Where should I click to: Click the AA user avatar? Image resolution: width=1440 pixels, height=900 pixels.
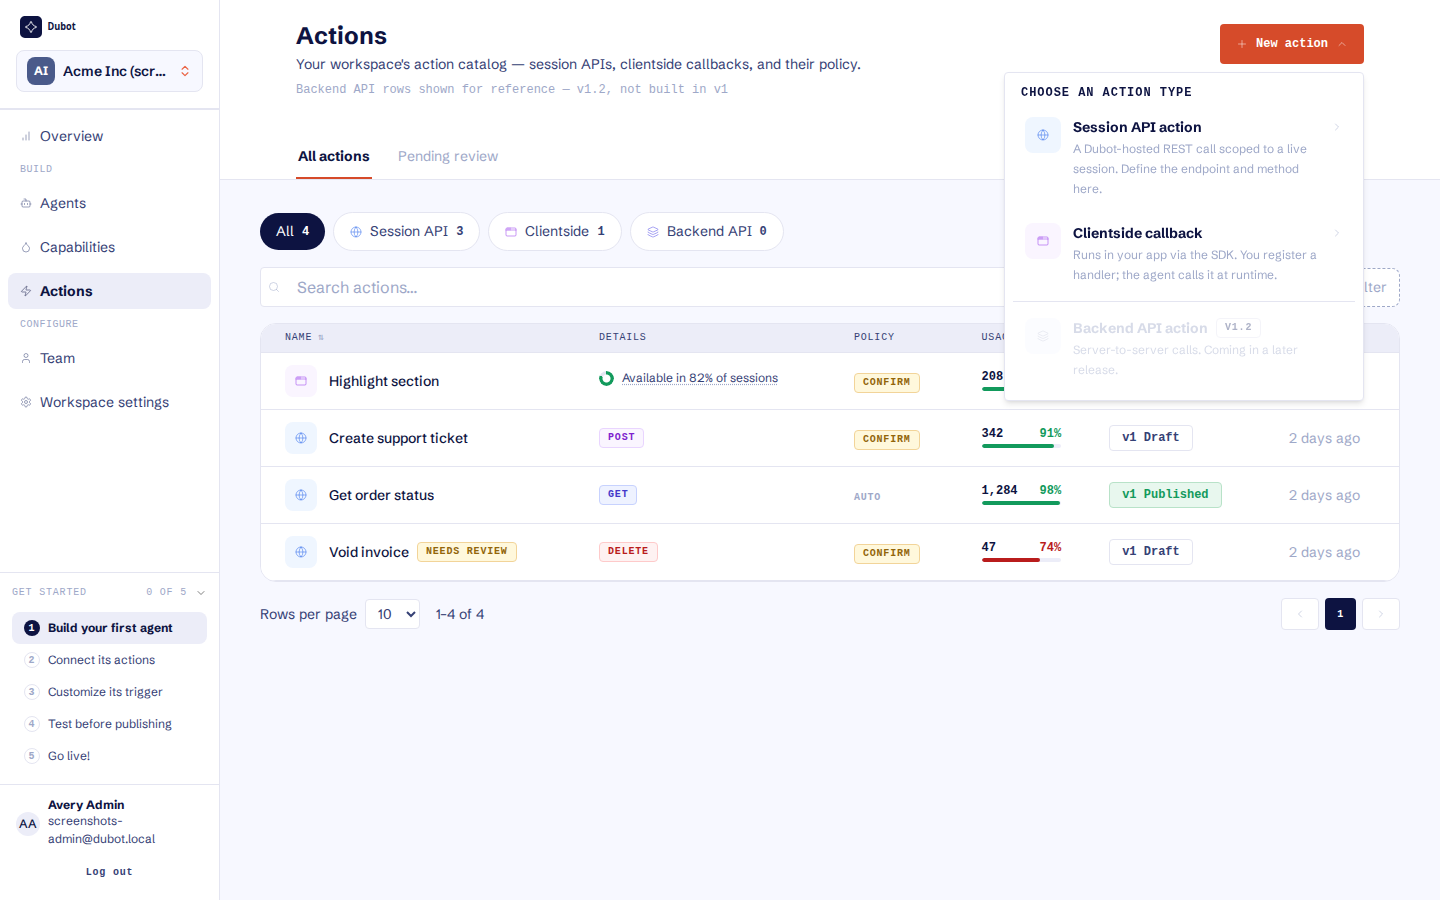click(28, 824)
